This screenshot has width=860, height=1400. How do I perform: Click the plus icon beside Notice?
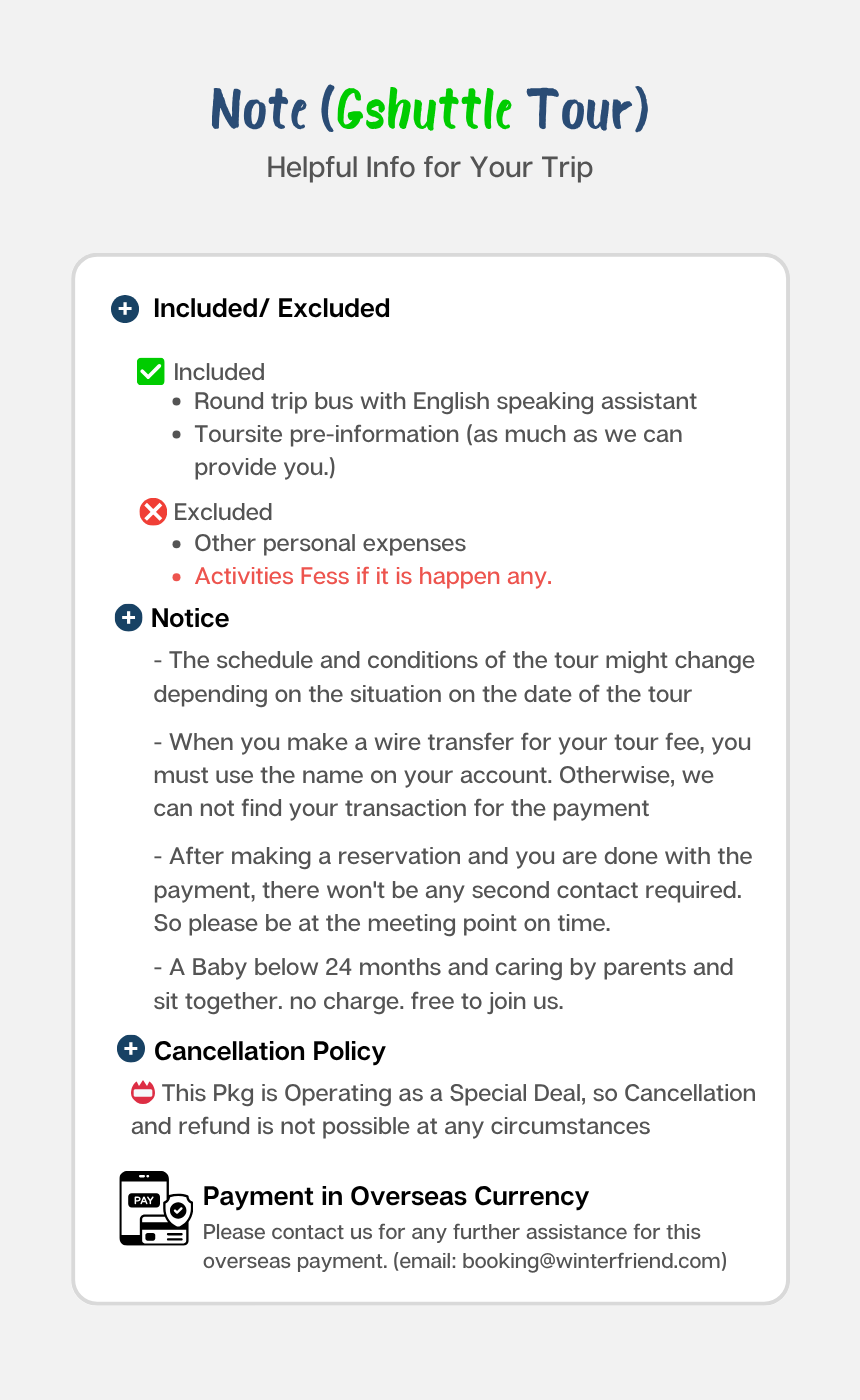tap(128, 618)
